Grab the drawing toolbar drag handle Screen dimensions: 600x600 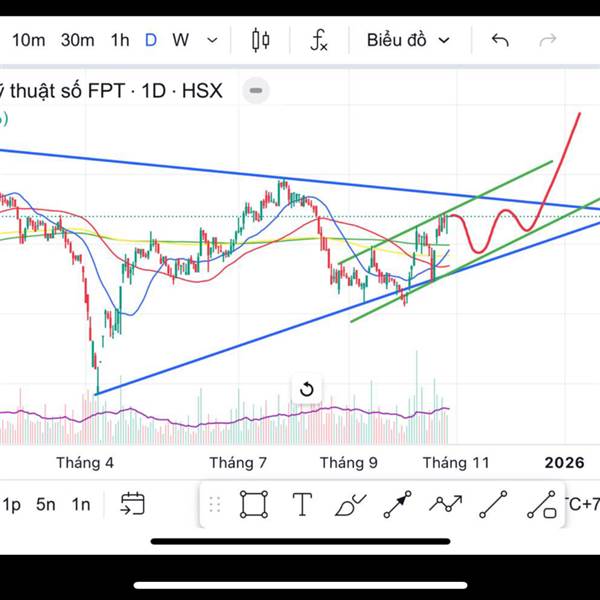[x=214, y=504]
